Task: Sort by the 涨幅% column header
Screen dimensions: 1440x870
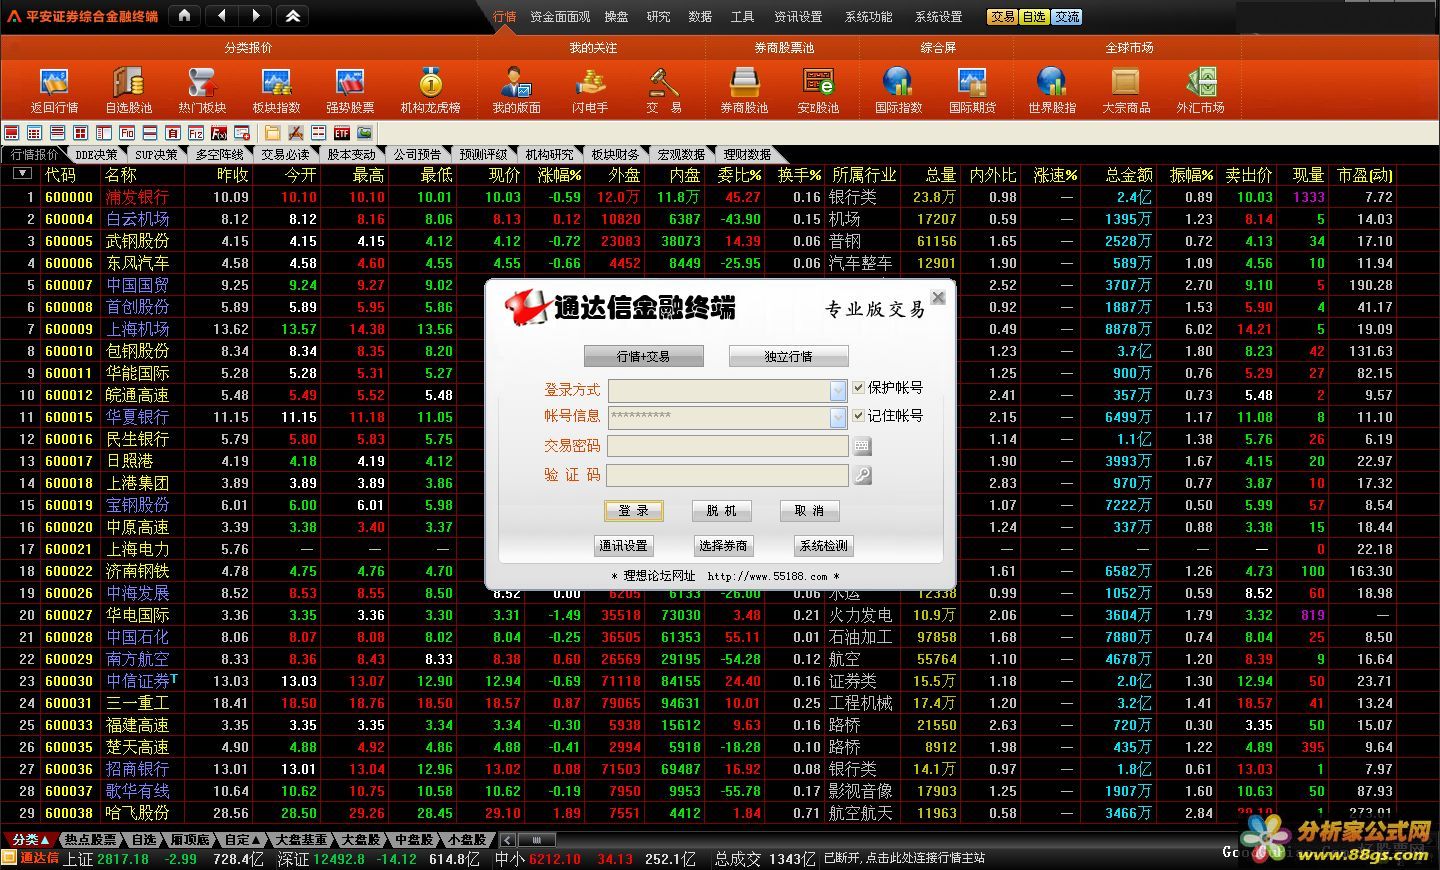Action: (559, 174)
